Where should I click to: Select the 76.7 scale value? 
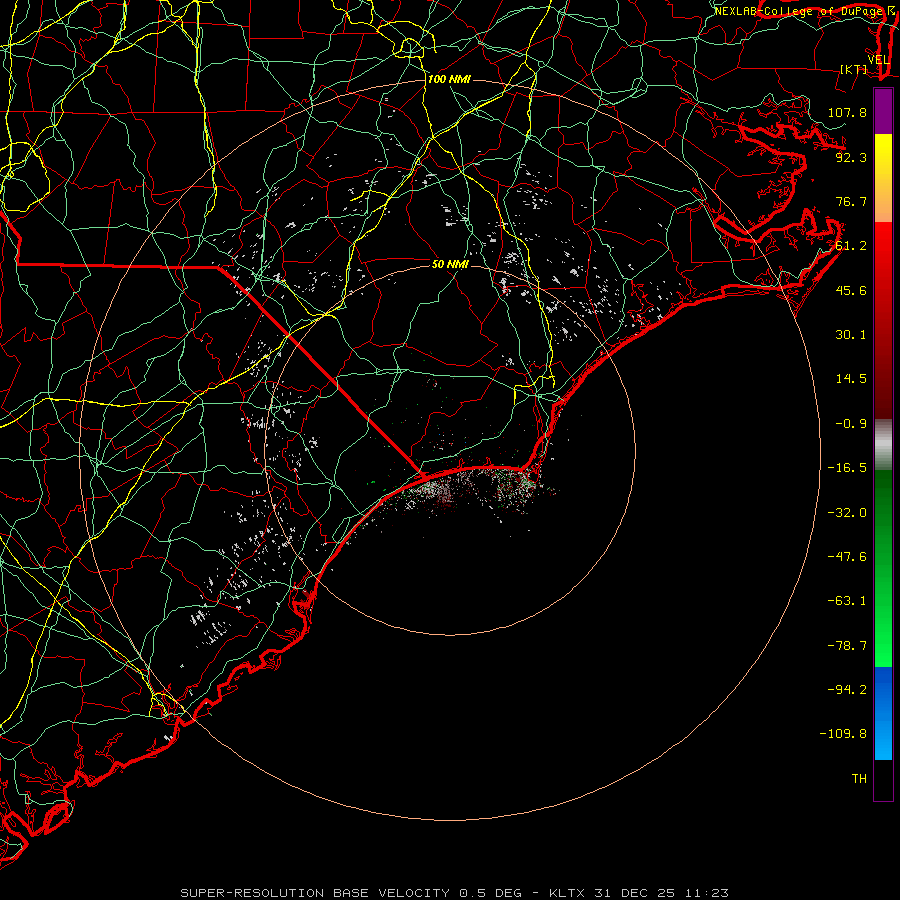click(x=851, y=201)
